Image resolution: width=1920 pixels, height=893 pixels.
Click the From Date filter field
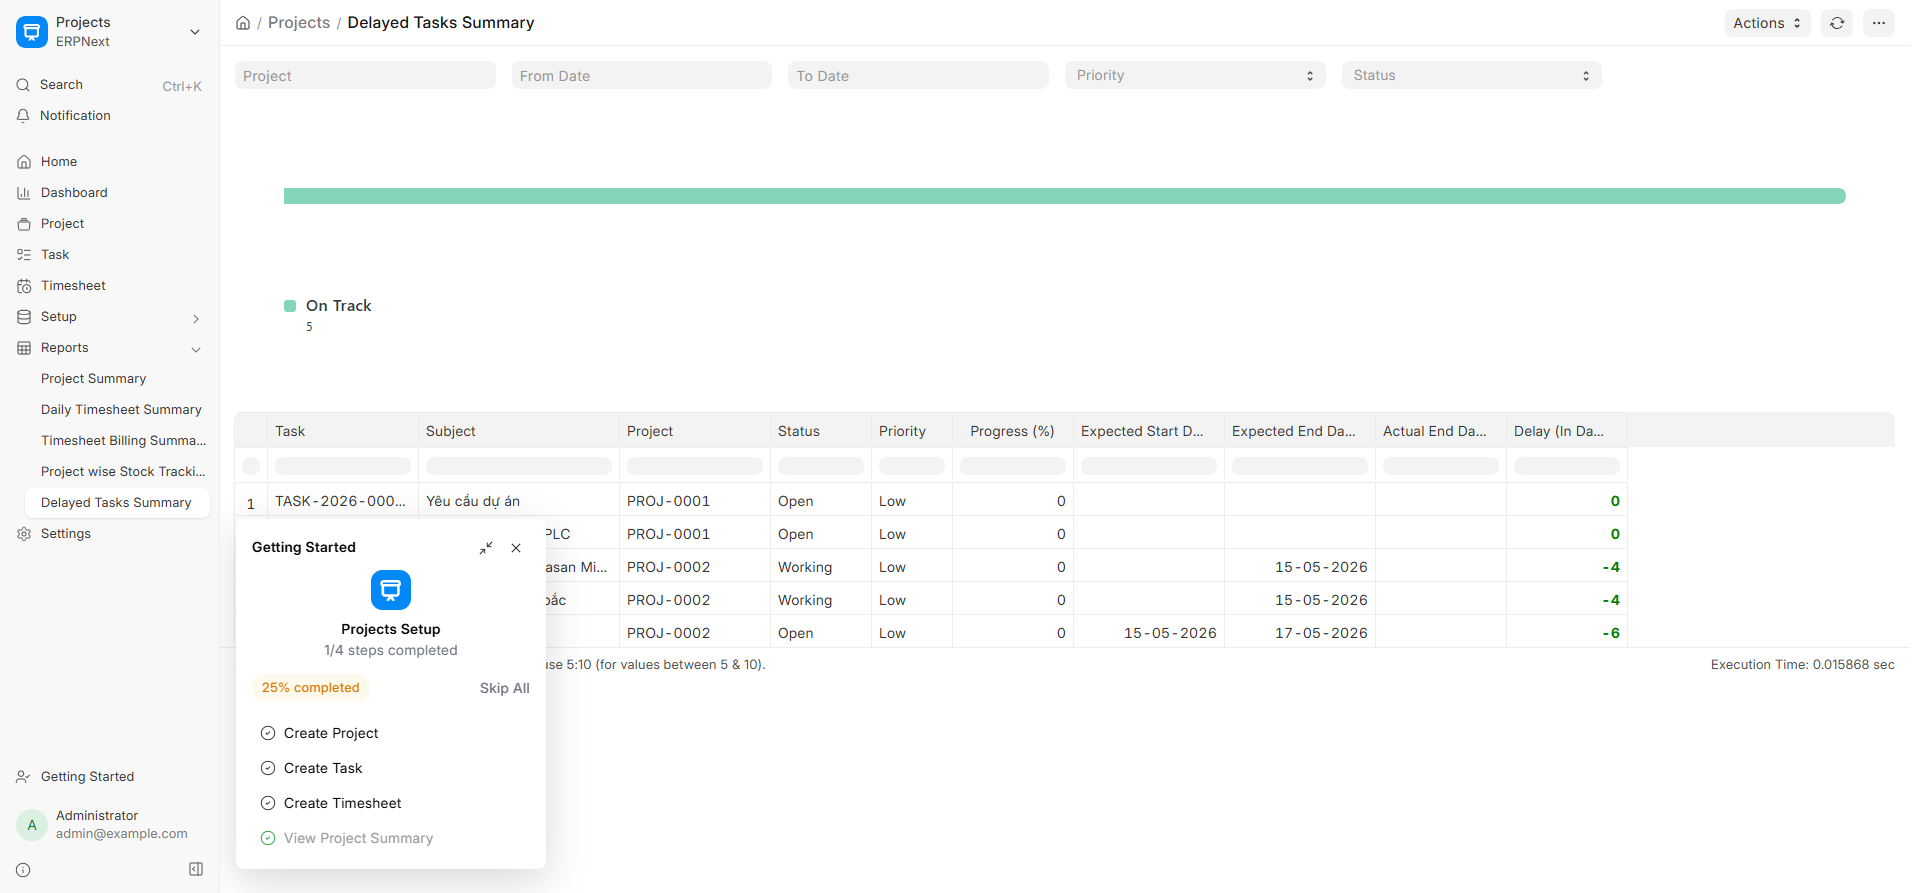[642, 76]
